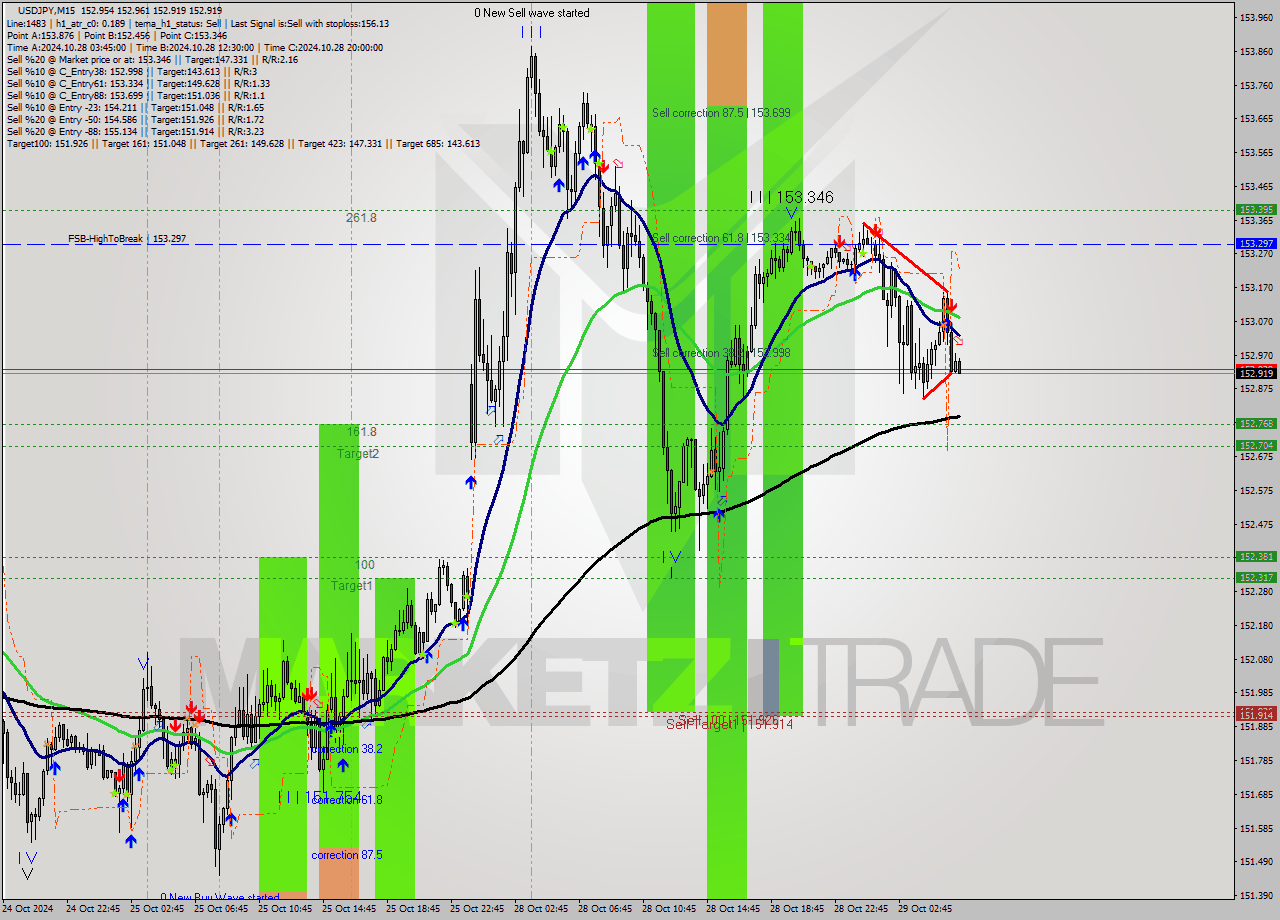Click the green 153.395 price tag

(1256, 210)
